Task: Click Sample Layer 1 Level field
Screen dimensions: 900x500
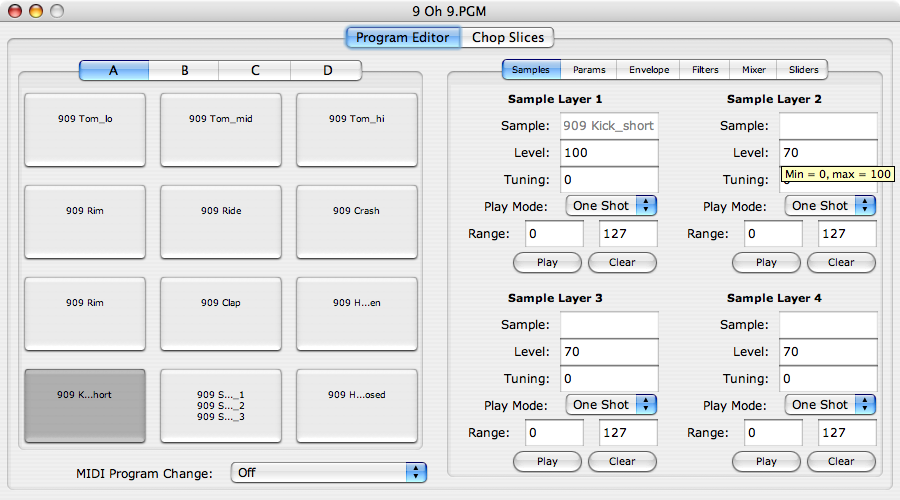Action: click(x=609, y=153)
